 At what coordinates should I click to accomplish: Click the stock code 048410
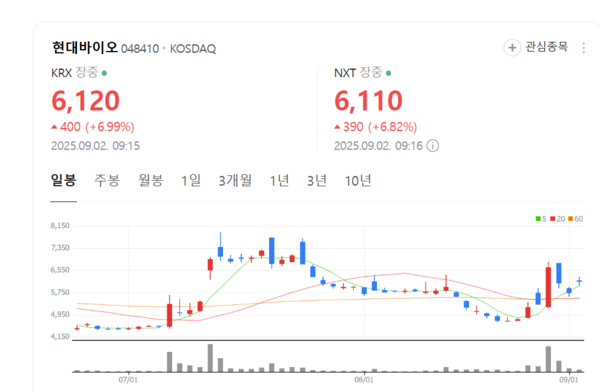pyautogui.click(x=140, y=49)
